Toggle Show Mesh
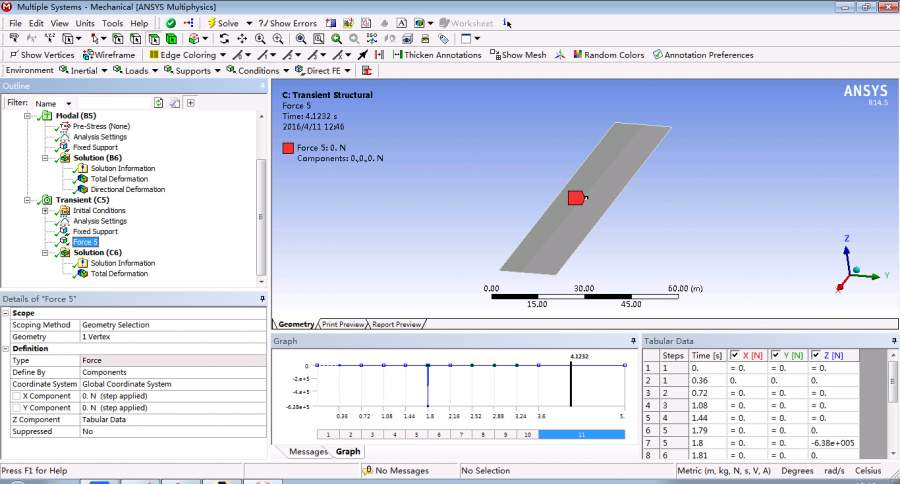 518,55
